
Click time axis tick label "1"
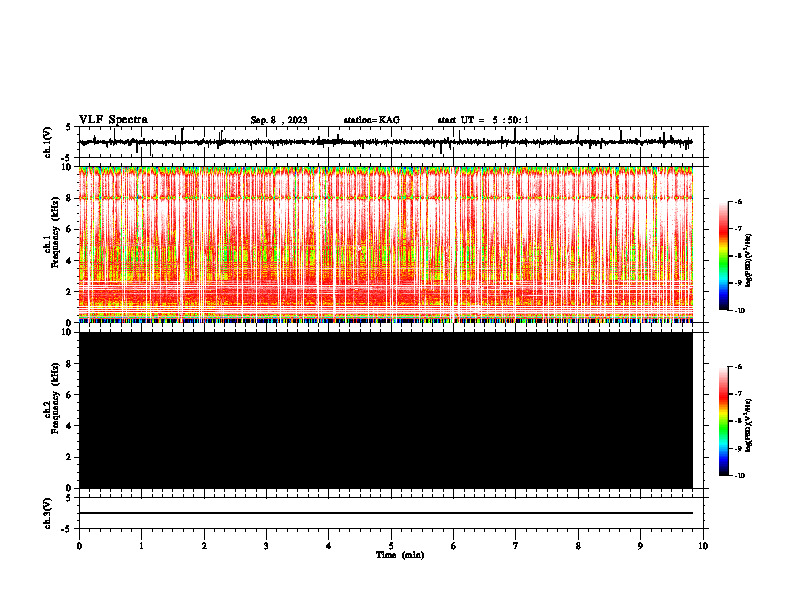point(141,546)
